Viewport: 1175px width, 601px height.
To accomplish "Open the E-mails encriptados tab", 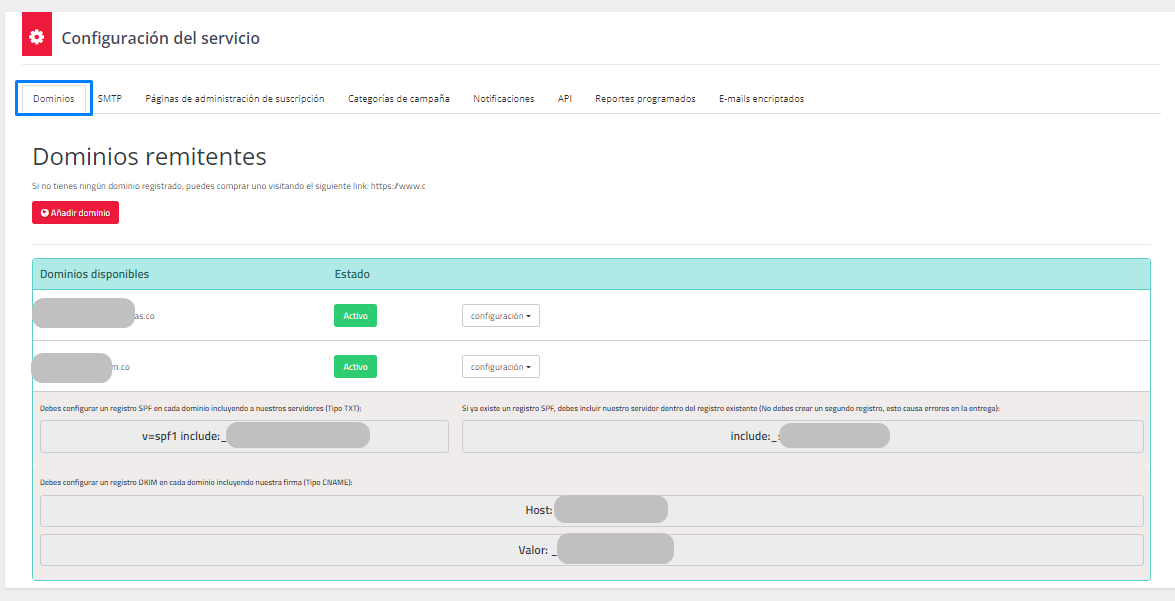I will 761,99.
